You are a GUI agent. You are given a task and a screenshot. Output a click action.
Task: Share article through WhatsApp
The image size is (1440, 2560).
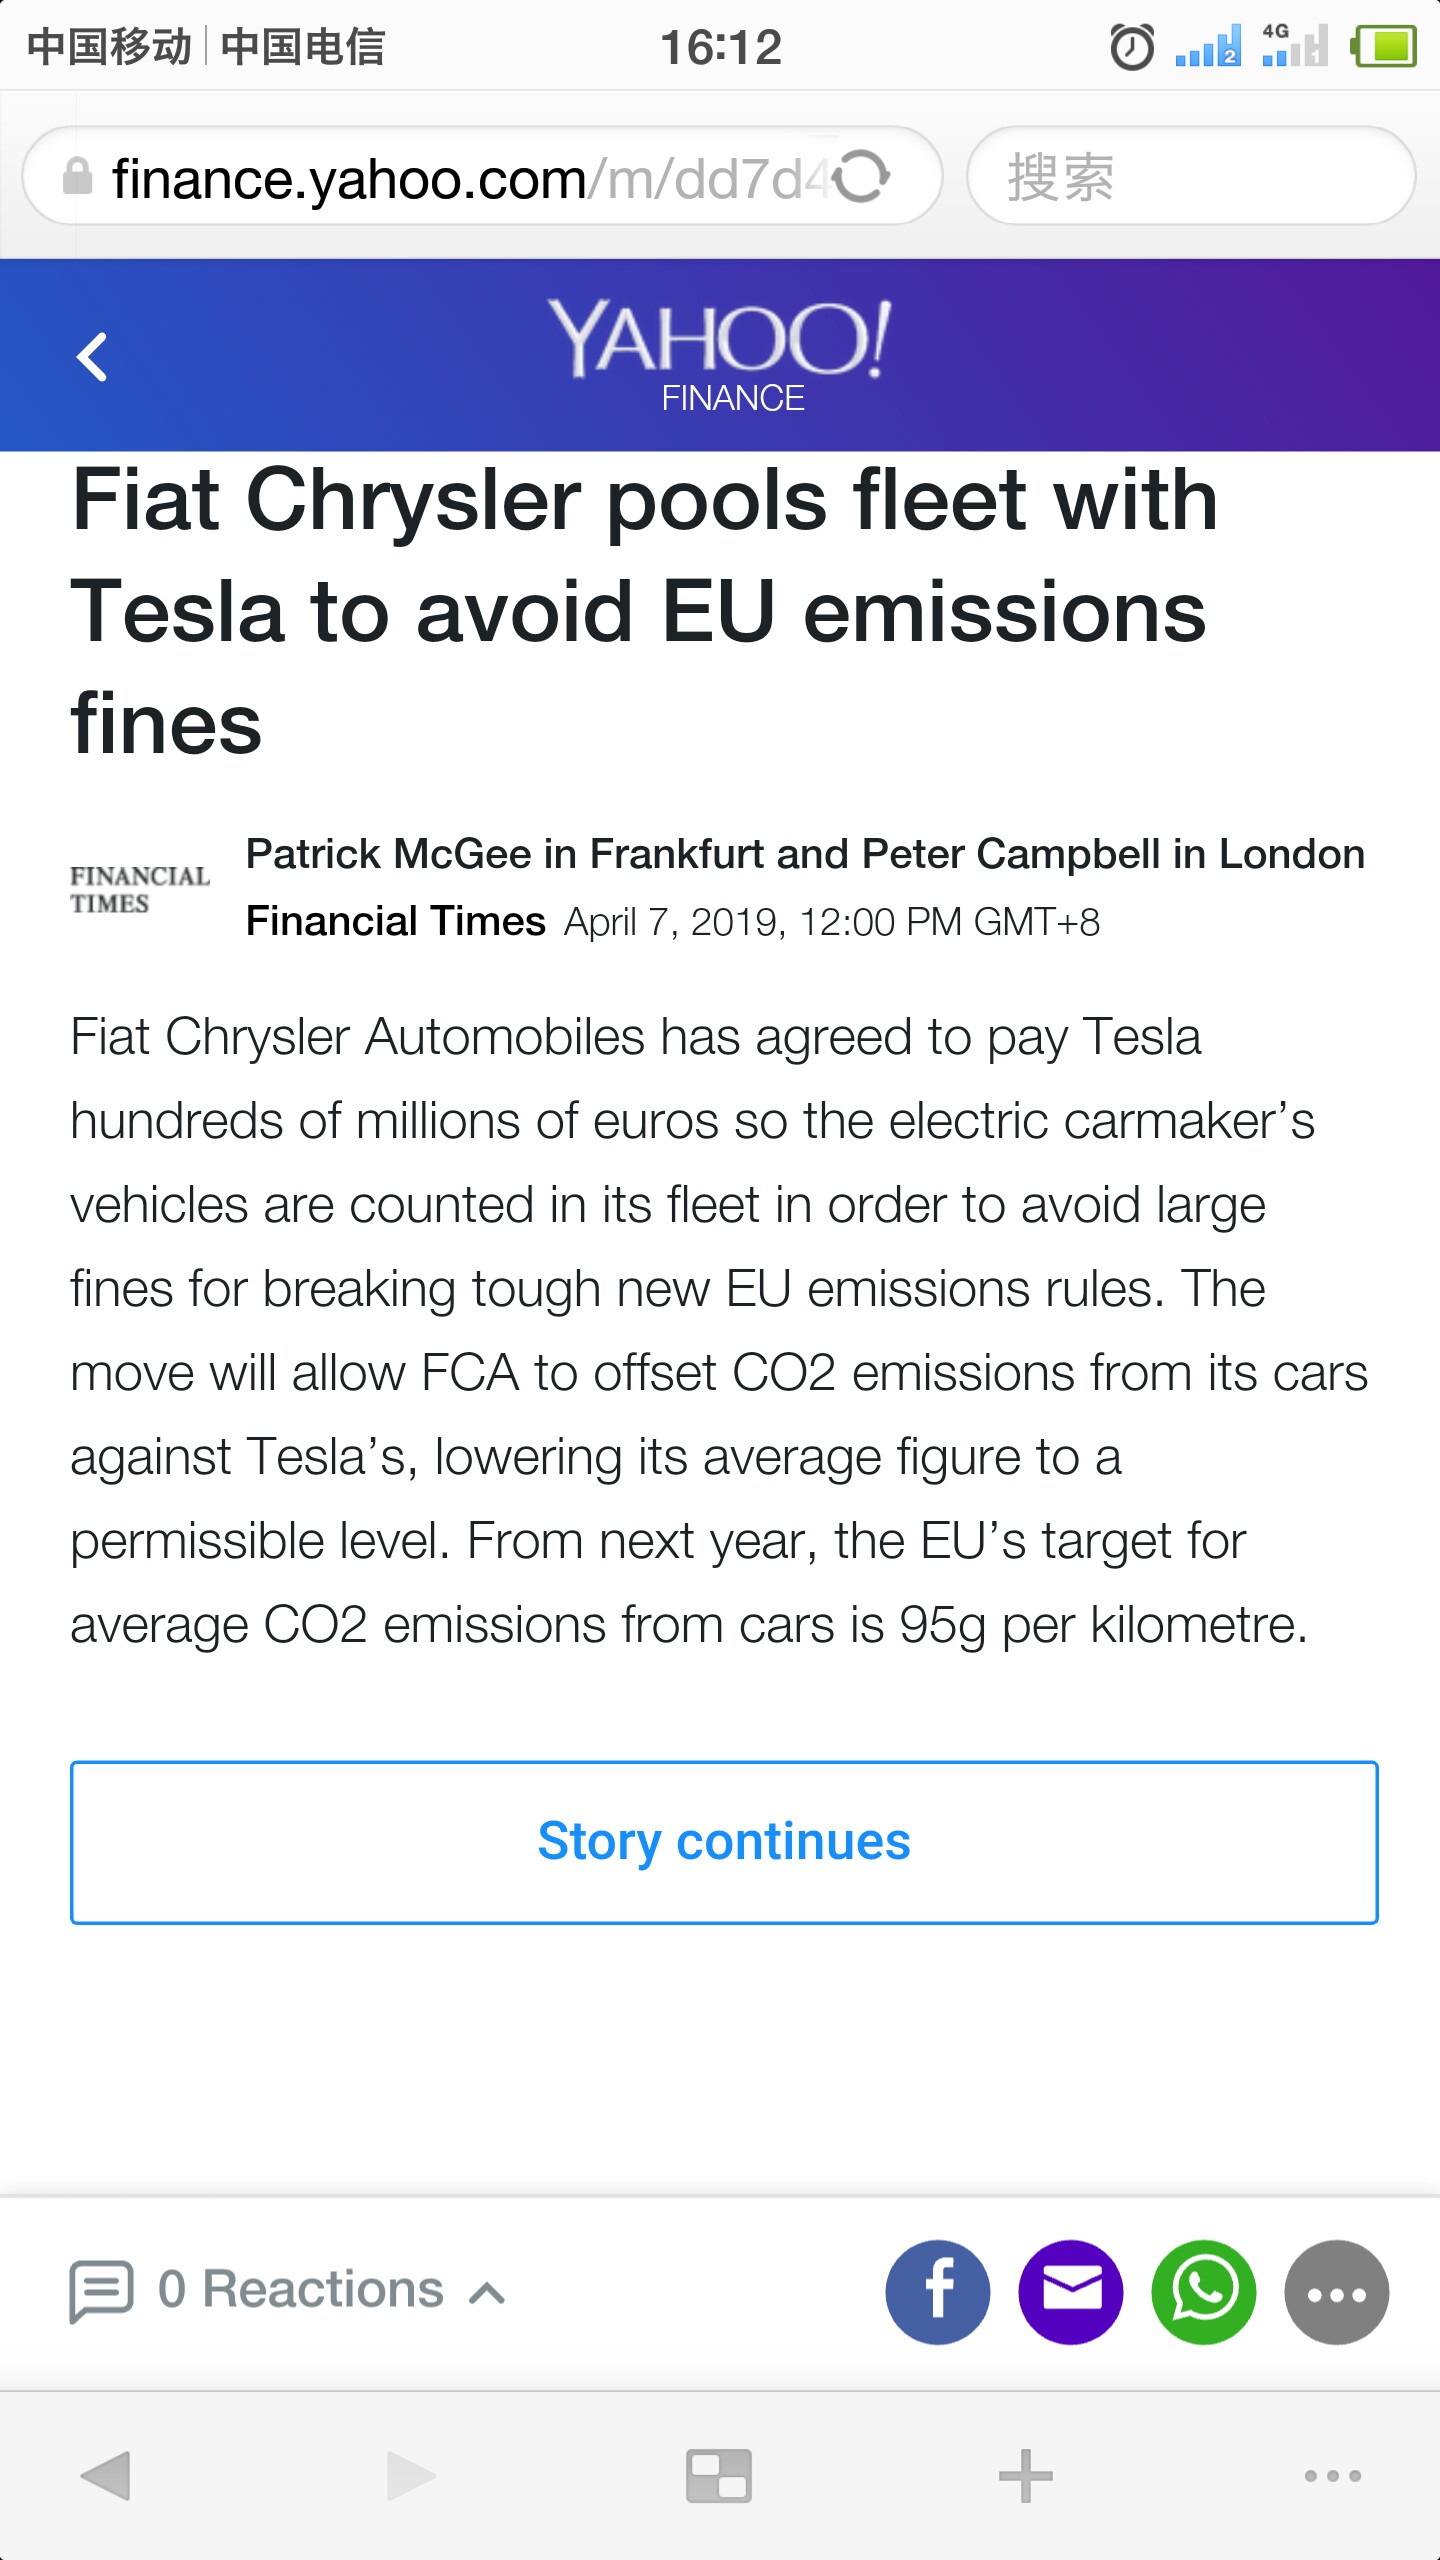point(1204,2292)
